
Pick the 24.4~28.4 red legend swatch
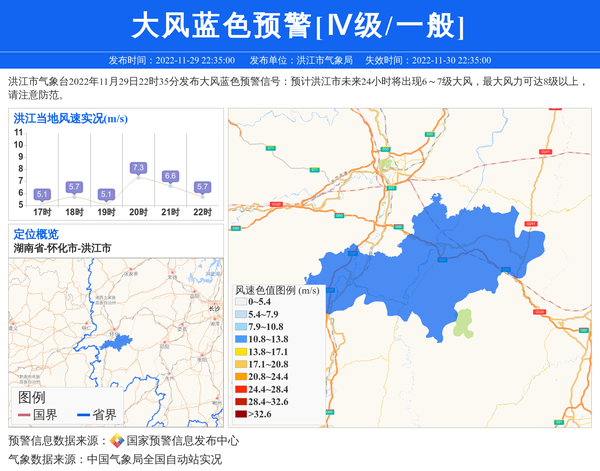tap(241, 390)
